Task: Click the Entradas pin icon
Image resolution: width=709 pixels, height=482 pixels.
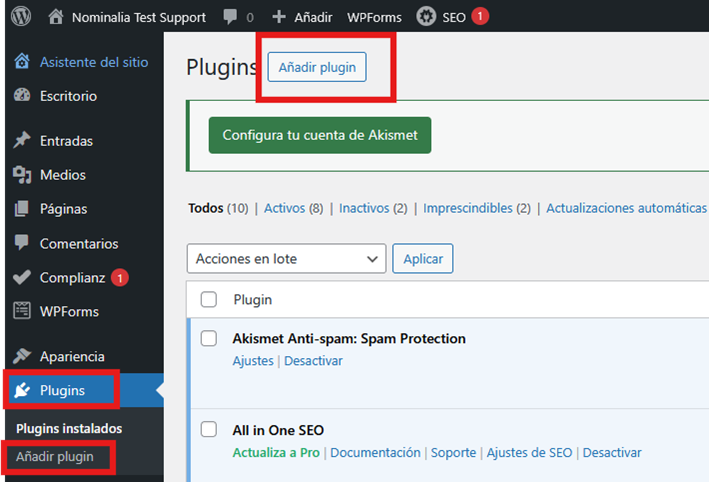Action: pos(22,140)
